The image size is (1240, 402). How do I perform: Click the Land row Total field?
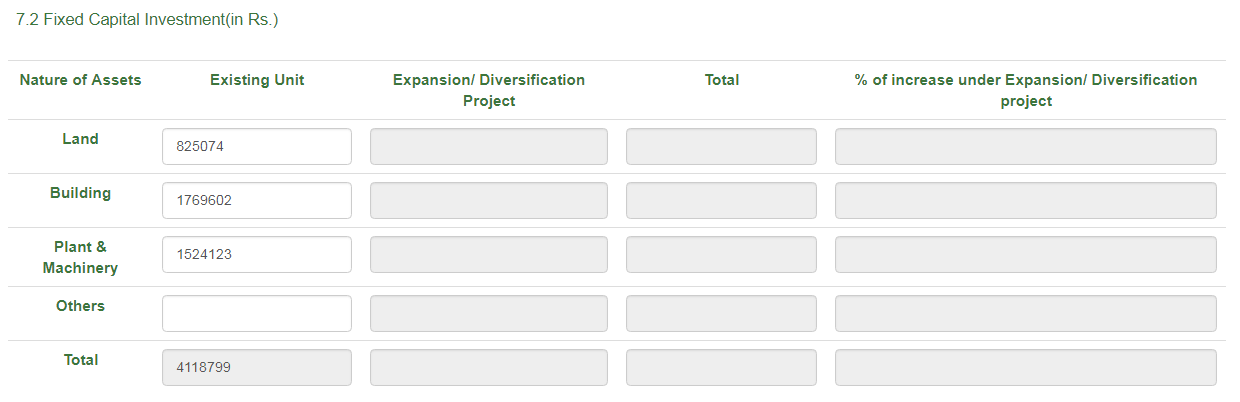[x=721, y=146]
